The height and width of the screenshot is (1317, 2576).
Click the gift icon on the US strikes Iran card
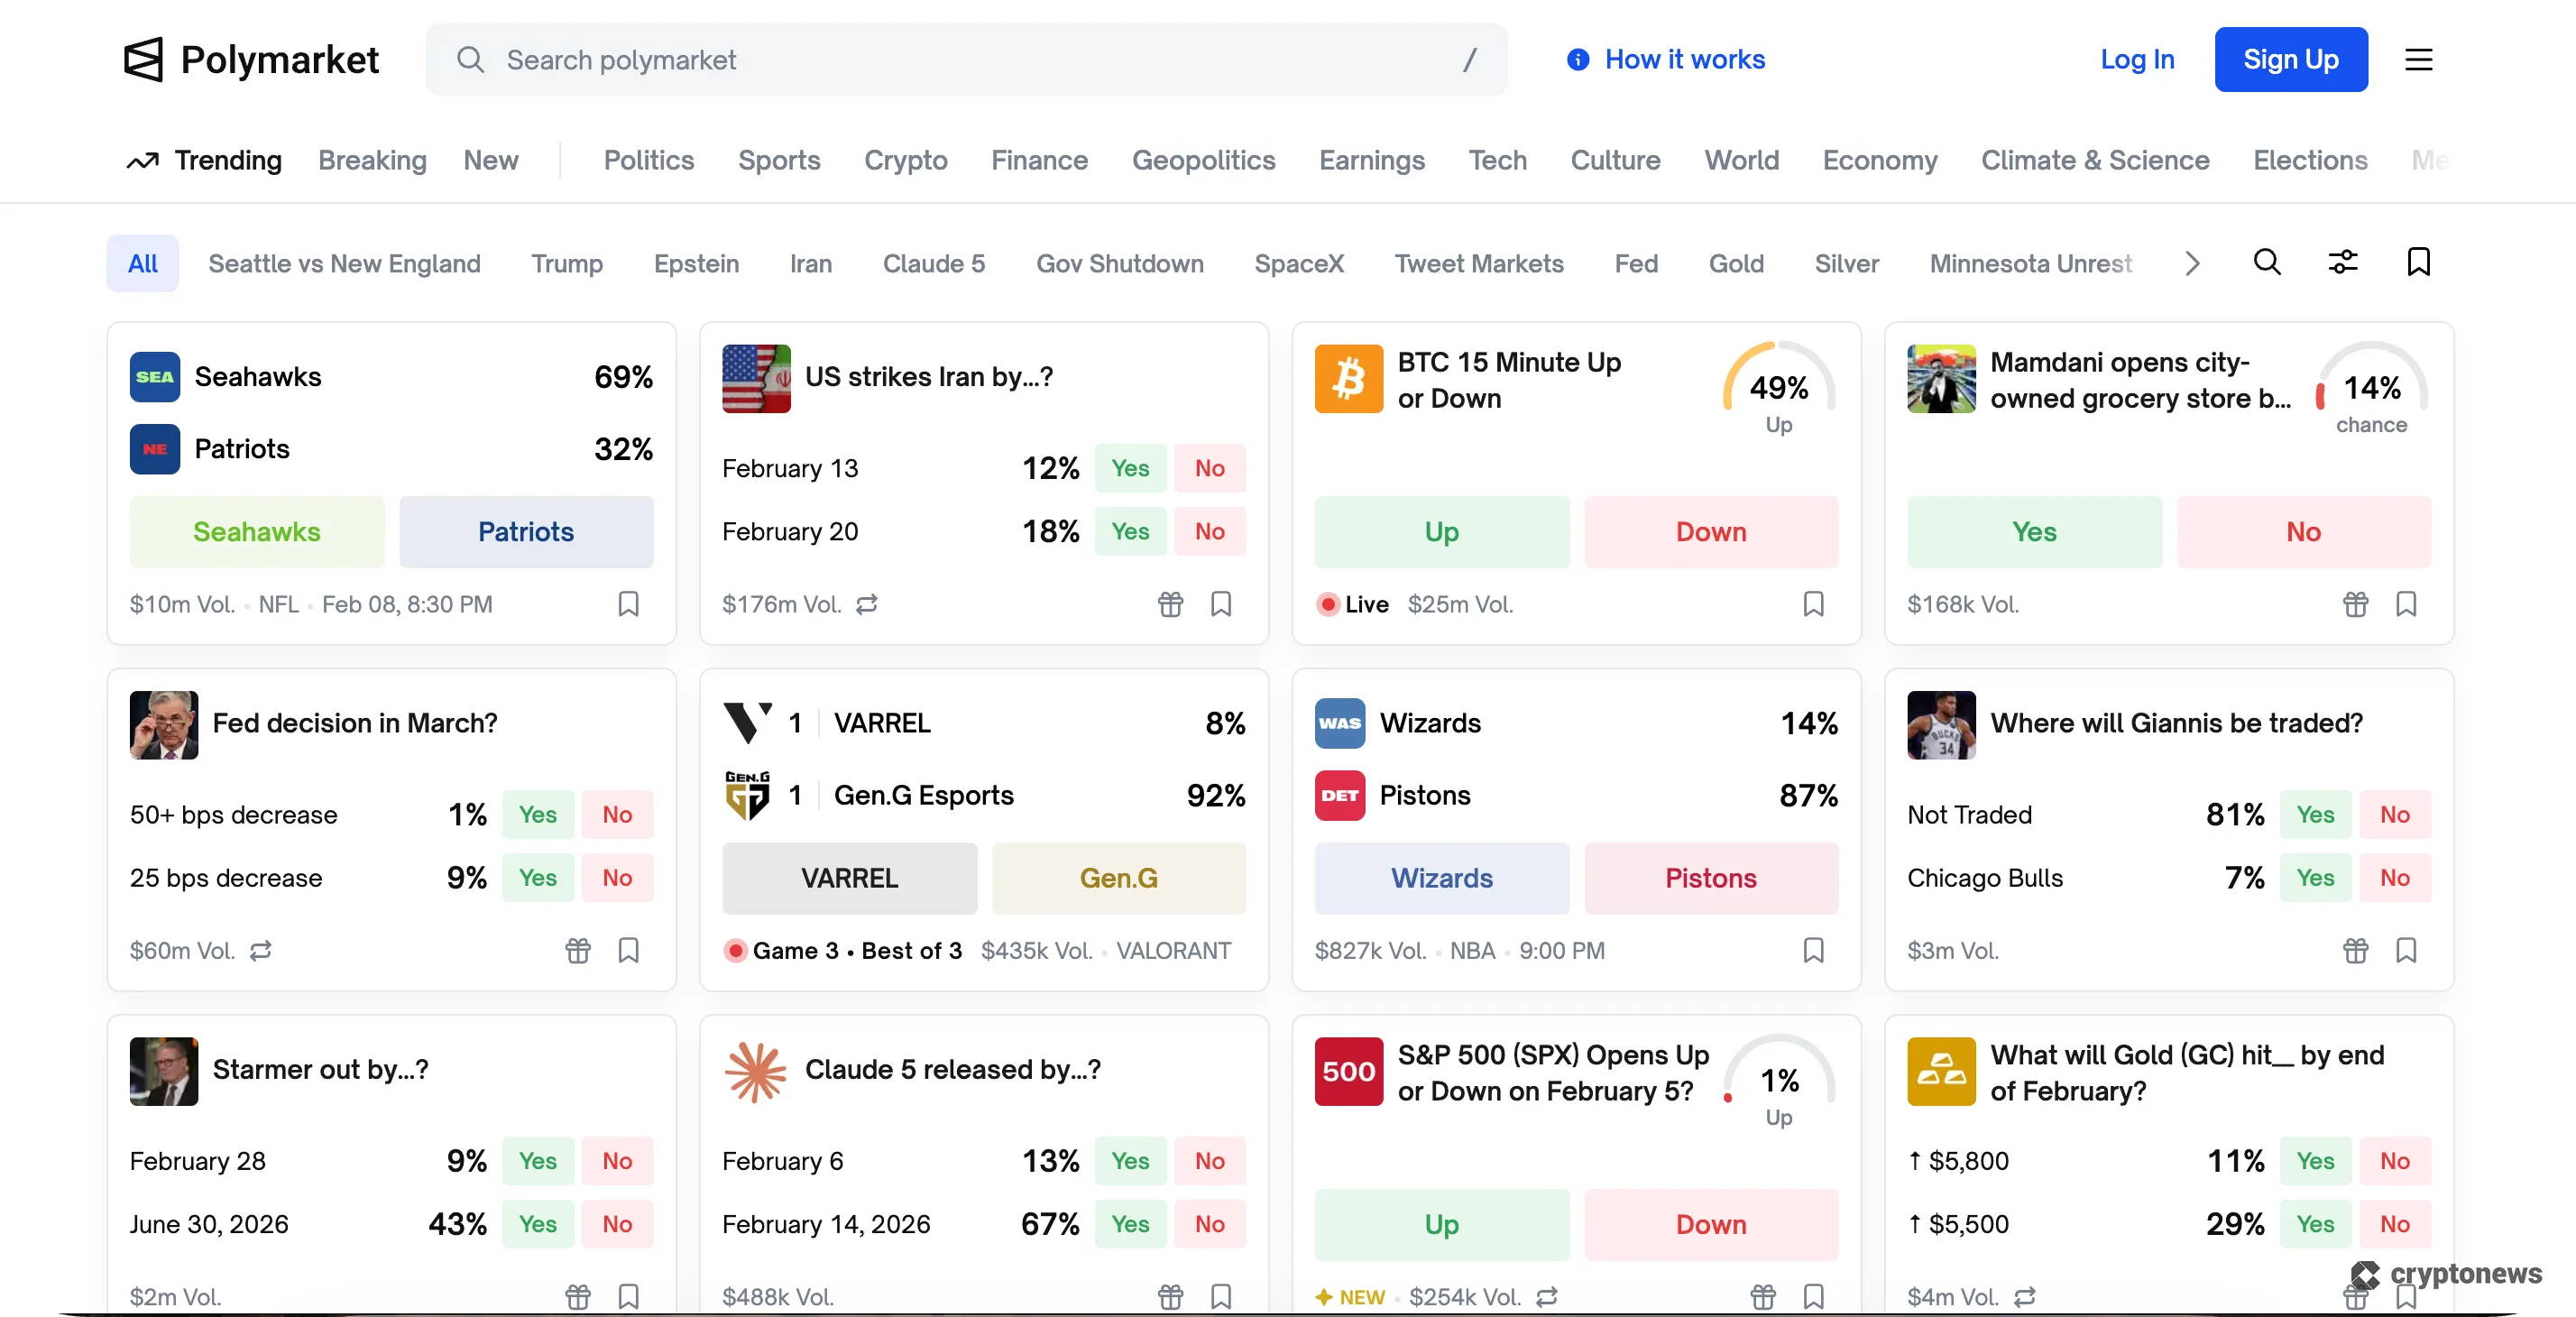[x=1170, y=604]
